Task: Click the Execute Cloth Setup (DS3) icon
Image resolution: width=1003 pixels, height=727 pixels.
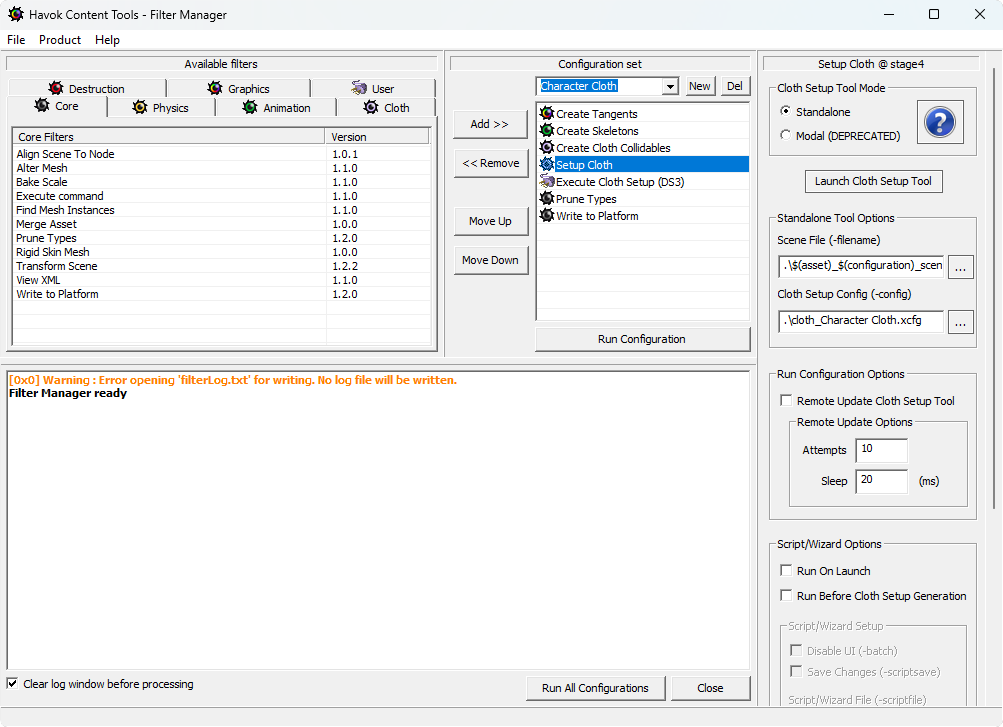Action: coord(546,182)
